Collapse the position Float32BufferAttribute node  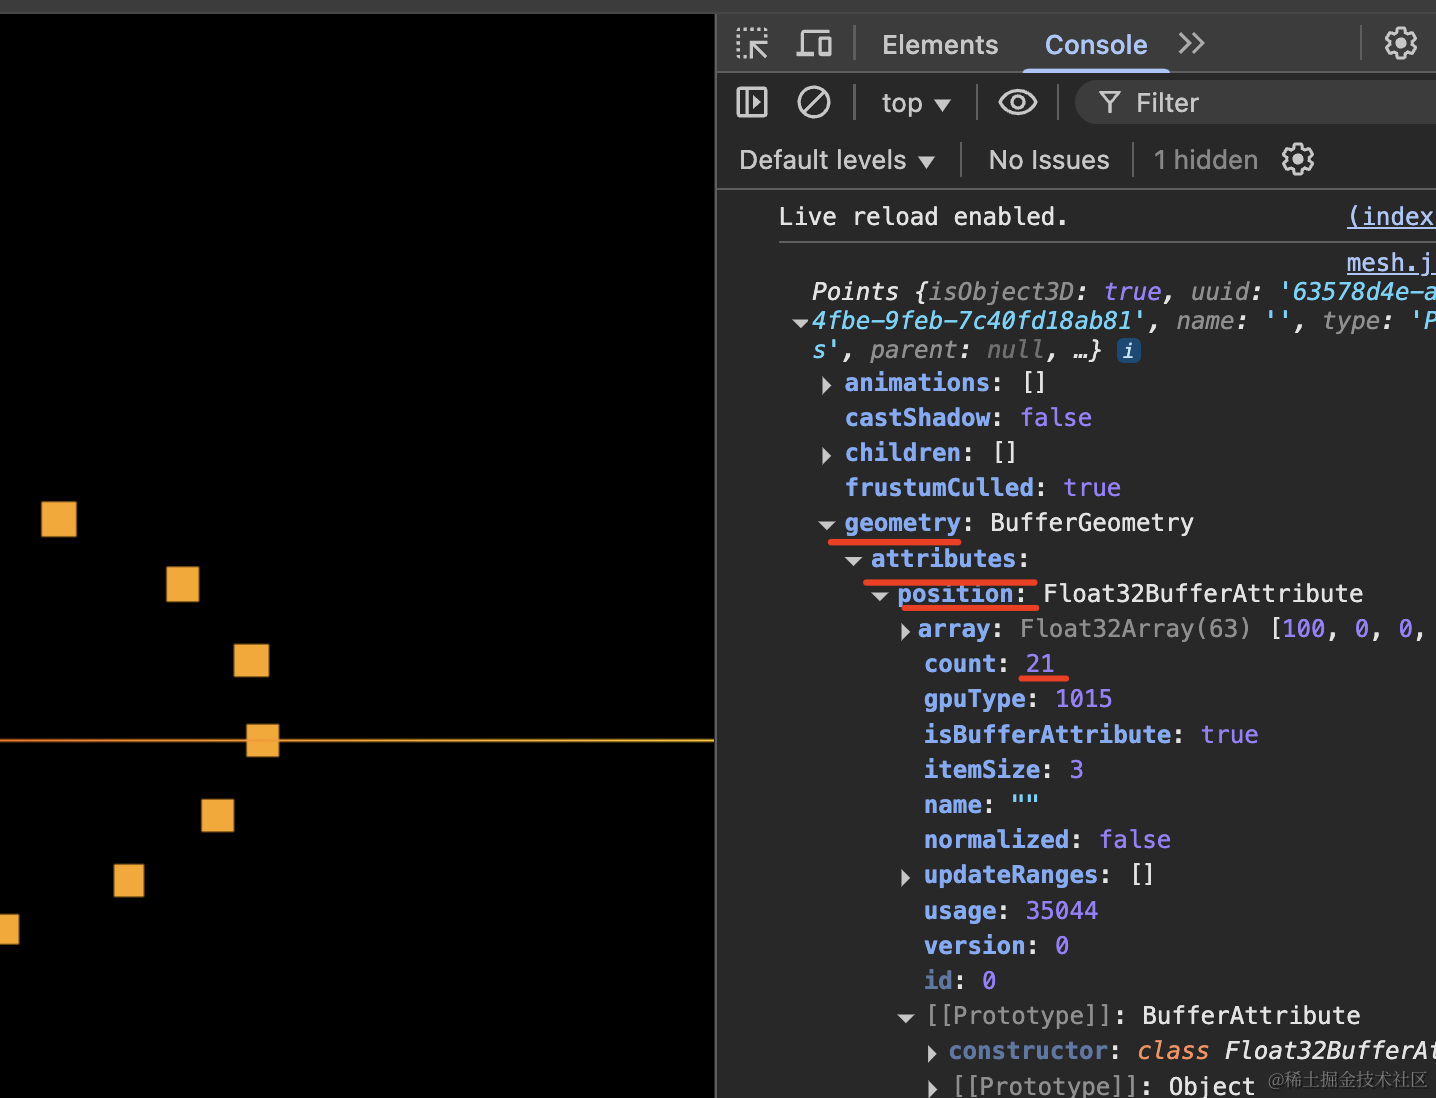click(880, 595)
